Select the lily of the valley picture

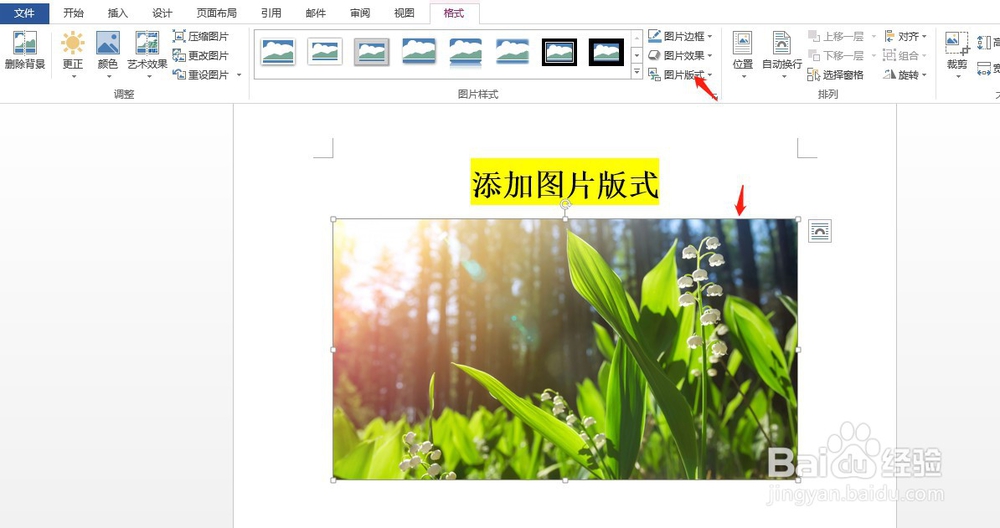click(x=565, y=349)
